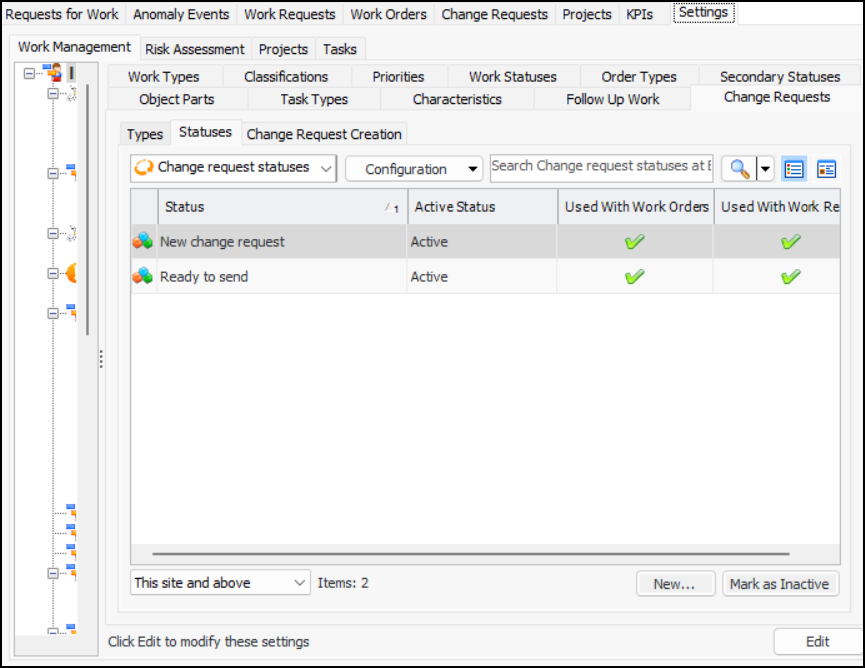Open the Change Request Creation sub-tab
Screen dimensions: 865x668
324,134
